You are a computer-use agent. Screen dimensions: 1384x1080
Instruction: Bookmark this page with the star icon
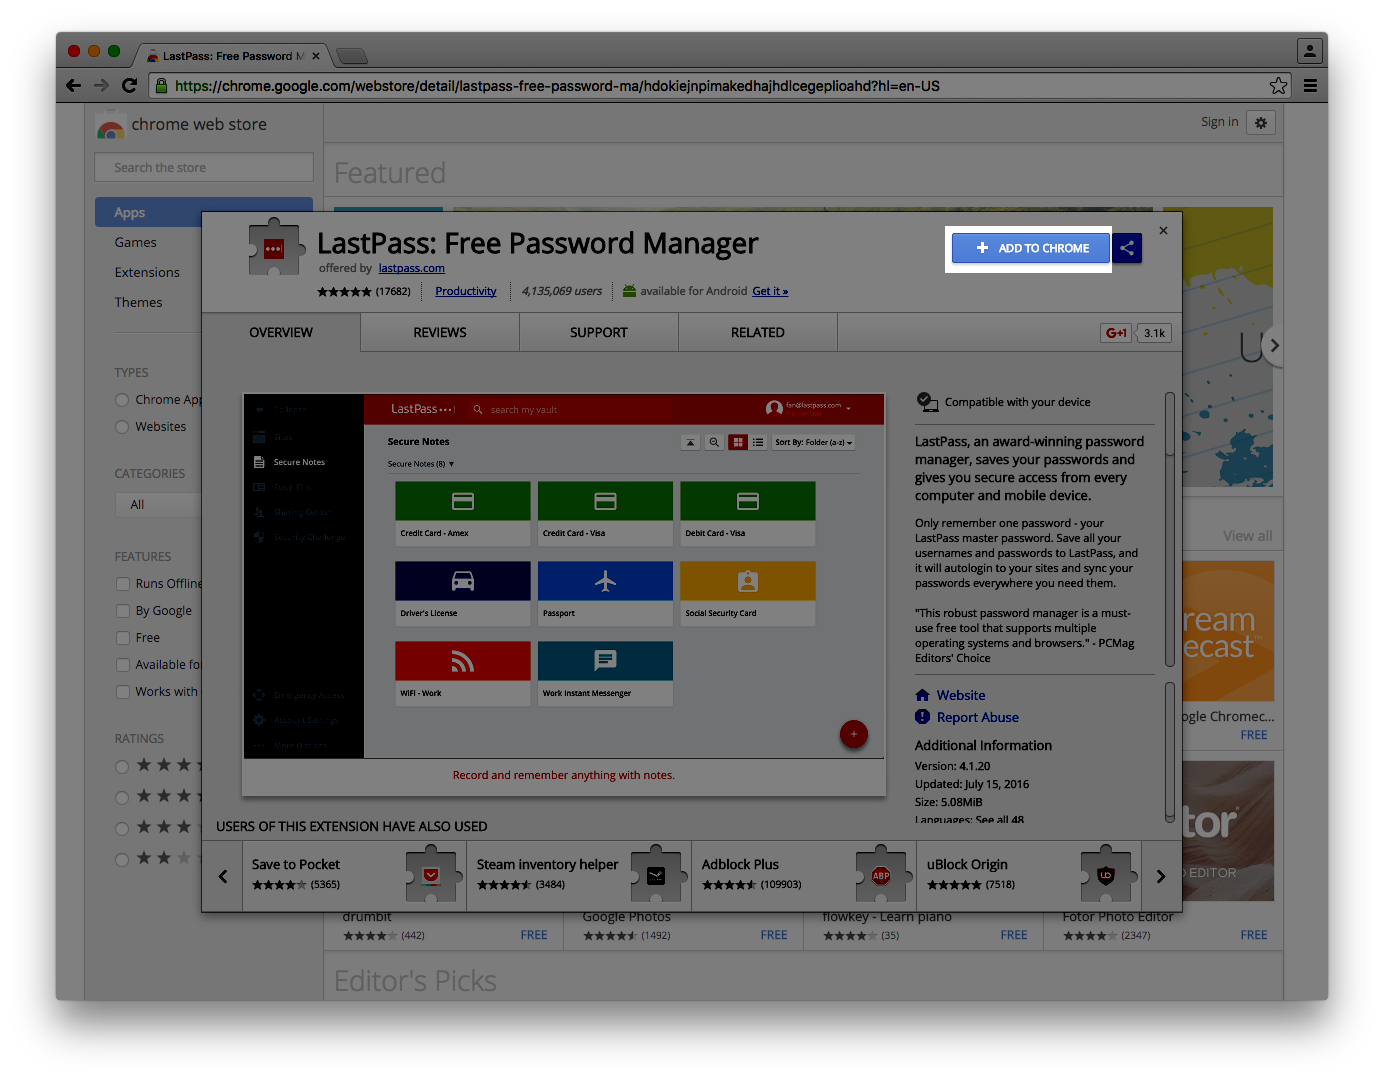(x=1278, y=86)
